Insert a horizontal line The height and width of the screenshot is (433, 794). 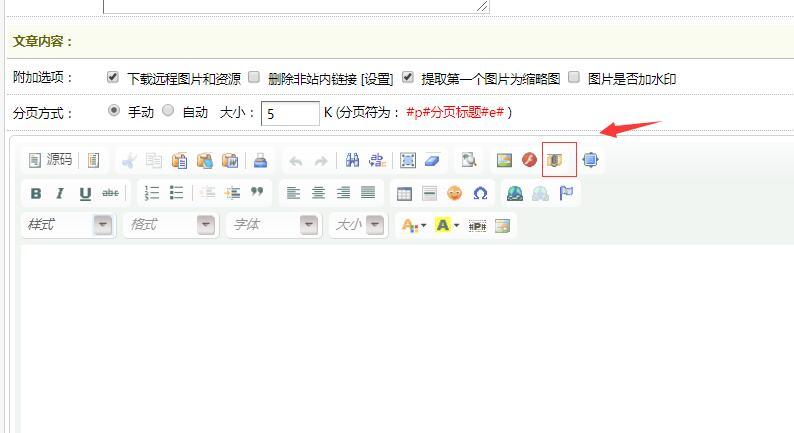429,193
